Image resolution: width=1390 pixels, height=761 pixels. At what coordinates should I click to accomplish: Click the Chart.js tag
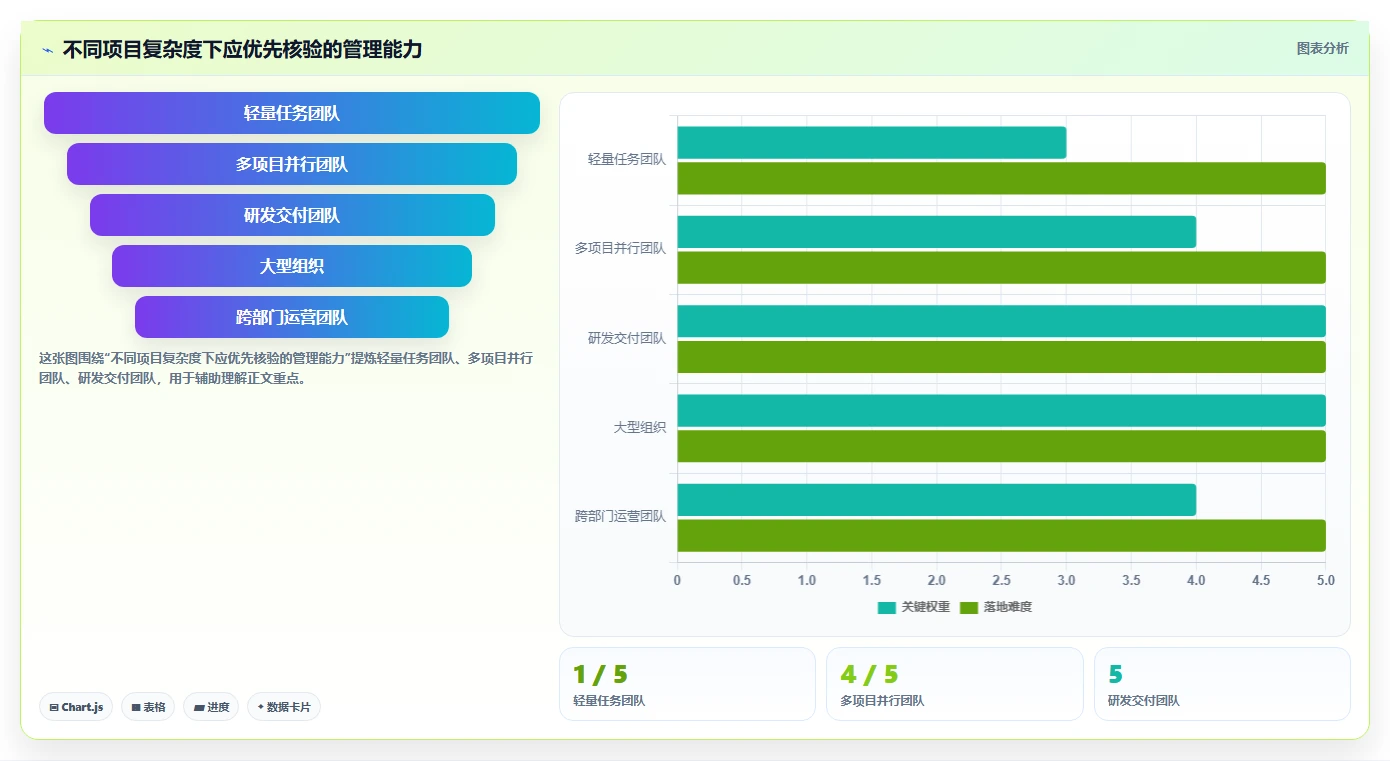(77, 707)
